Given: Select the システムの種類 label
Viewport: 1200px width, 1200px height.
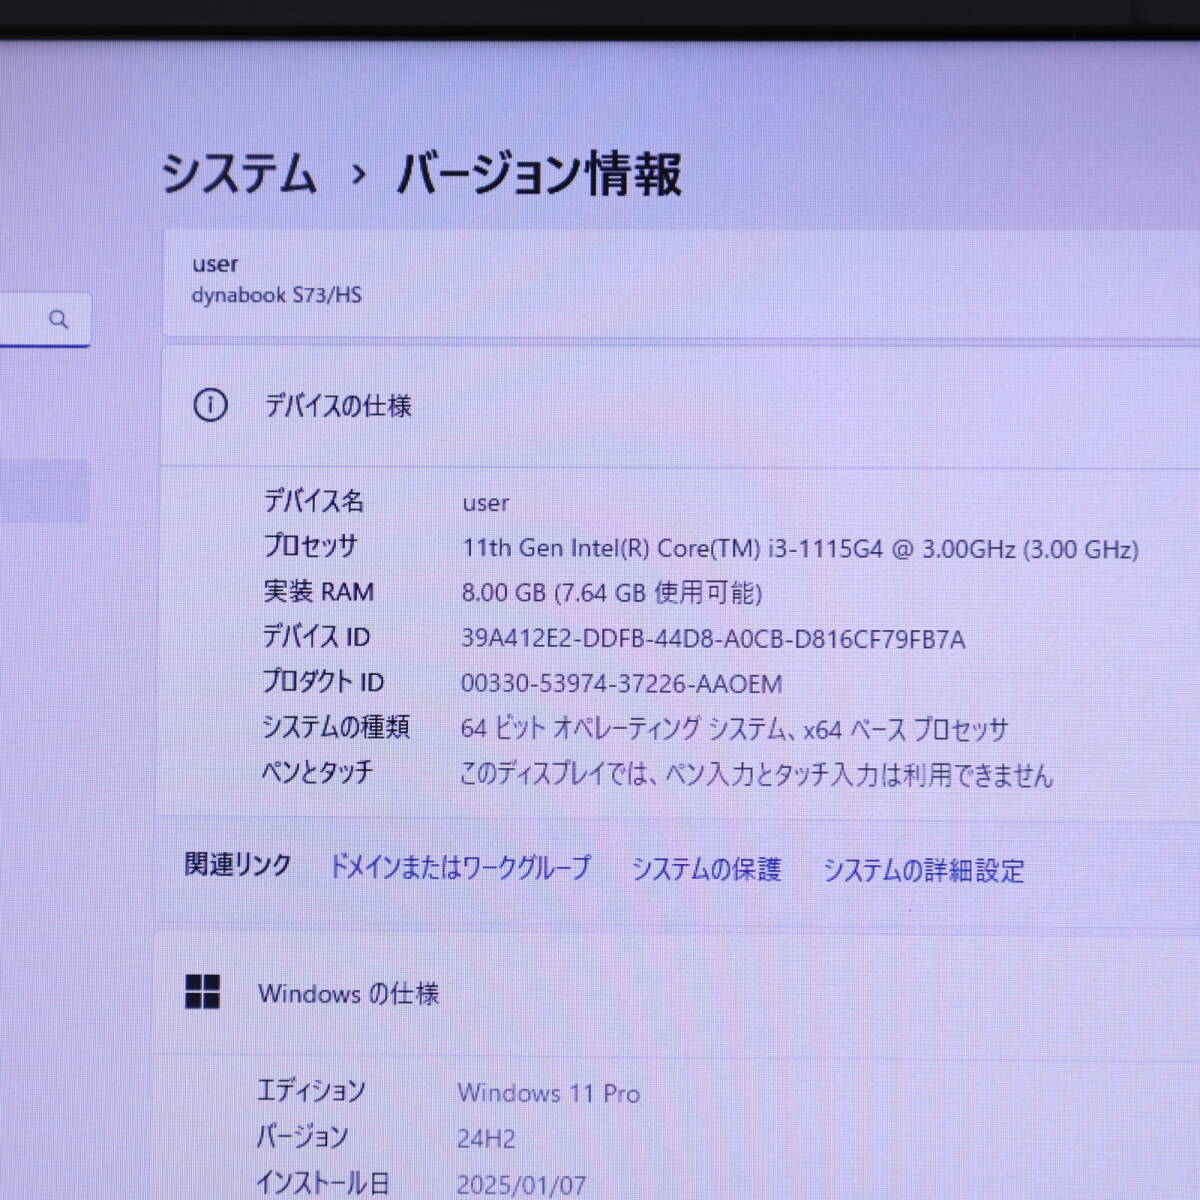Looking at the screenshot, I should click(335, 726).
